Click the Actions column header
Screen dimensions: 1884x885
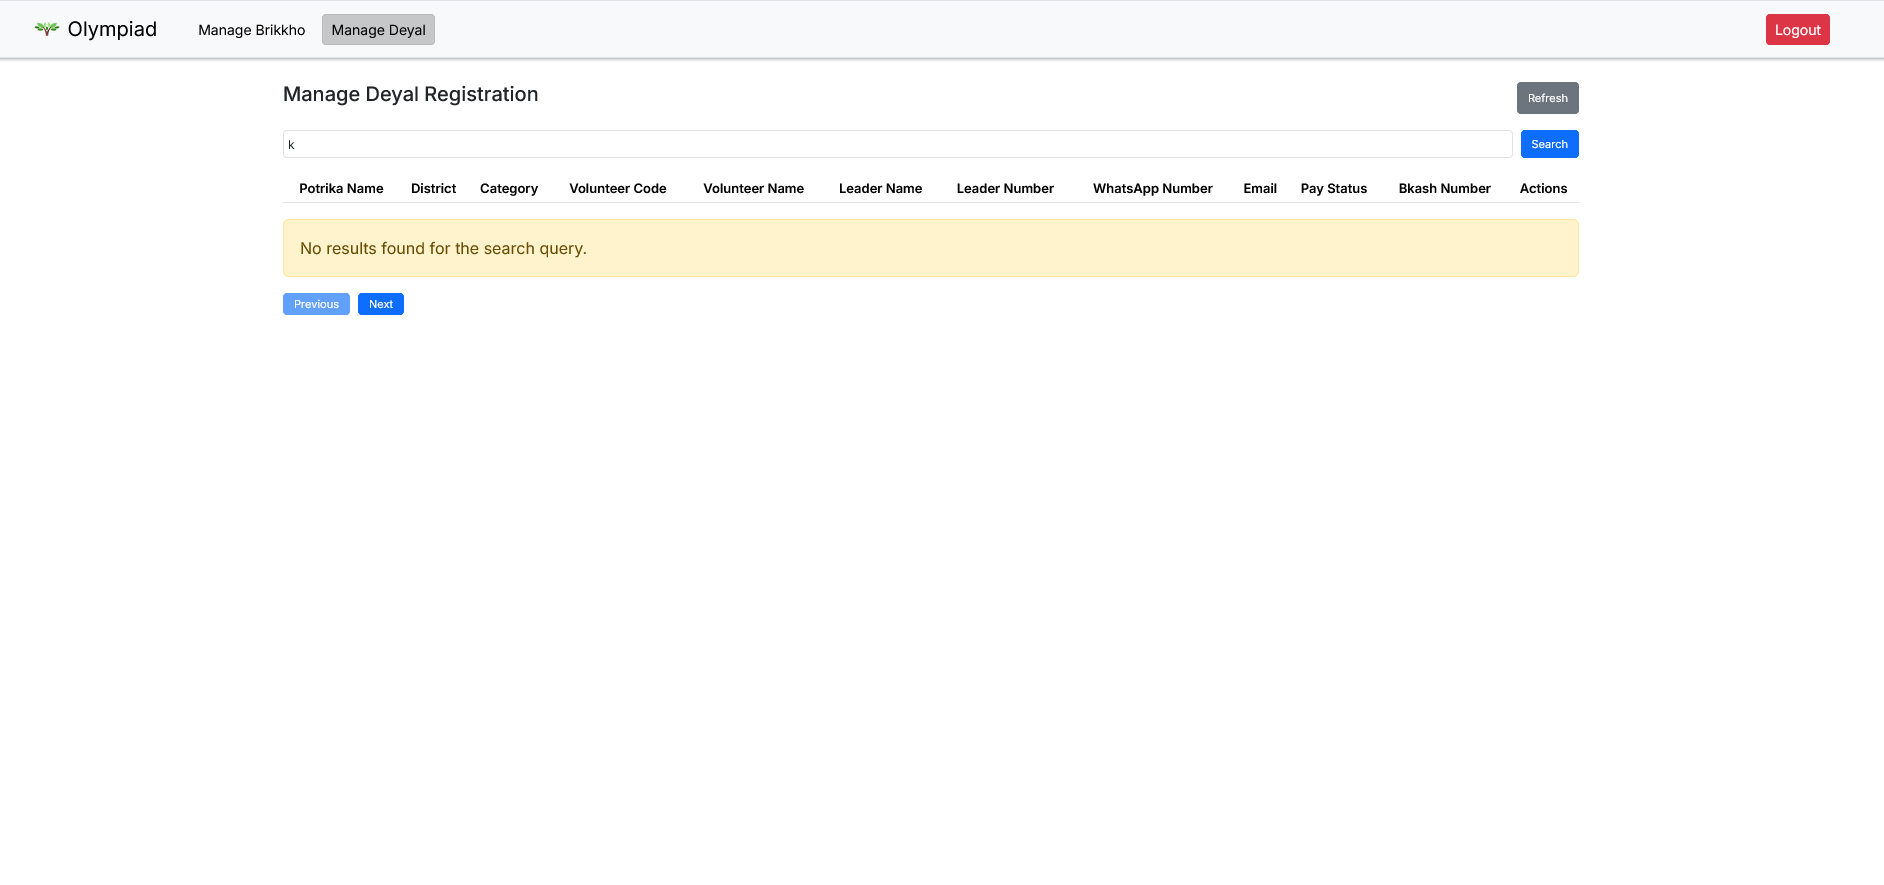[1543, 188]
